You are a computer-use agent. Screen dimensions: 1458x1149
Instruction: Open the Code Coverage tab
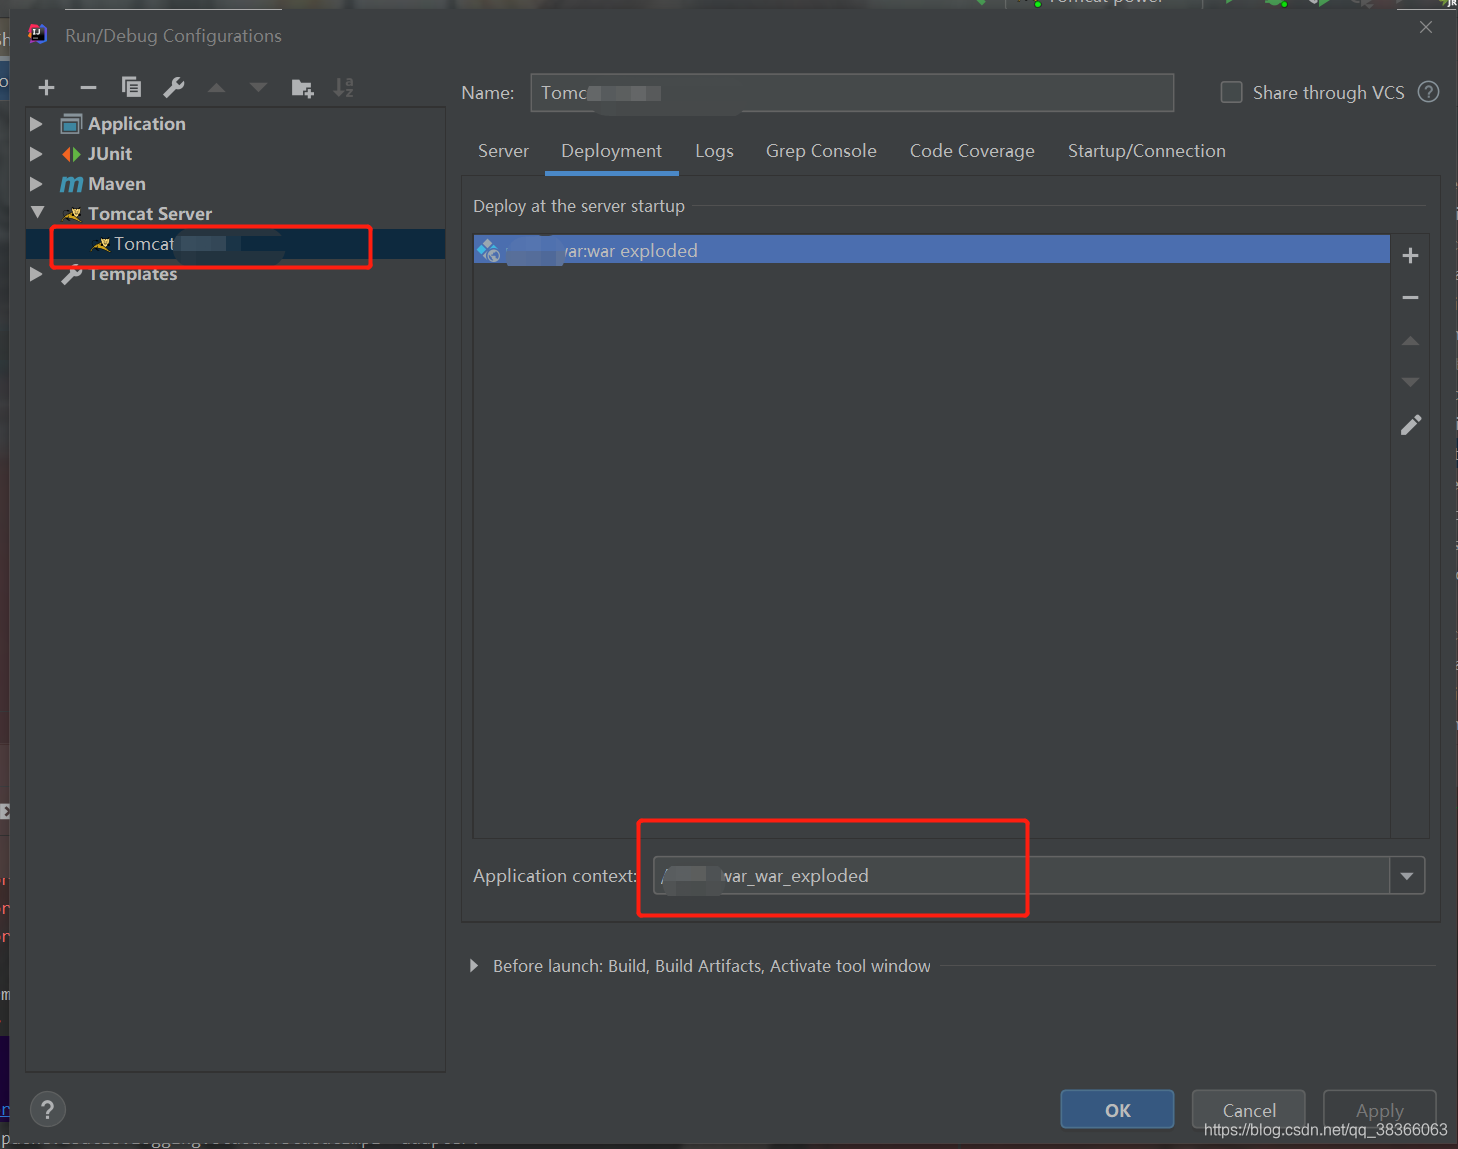(x=972, y=151)
